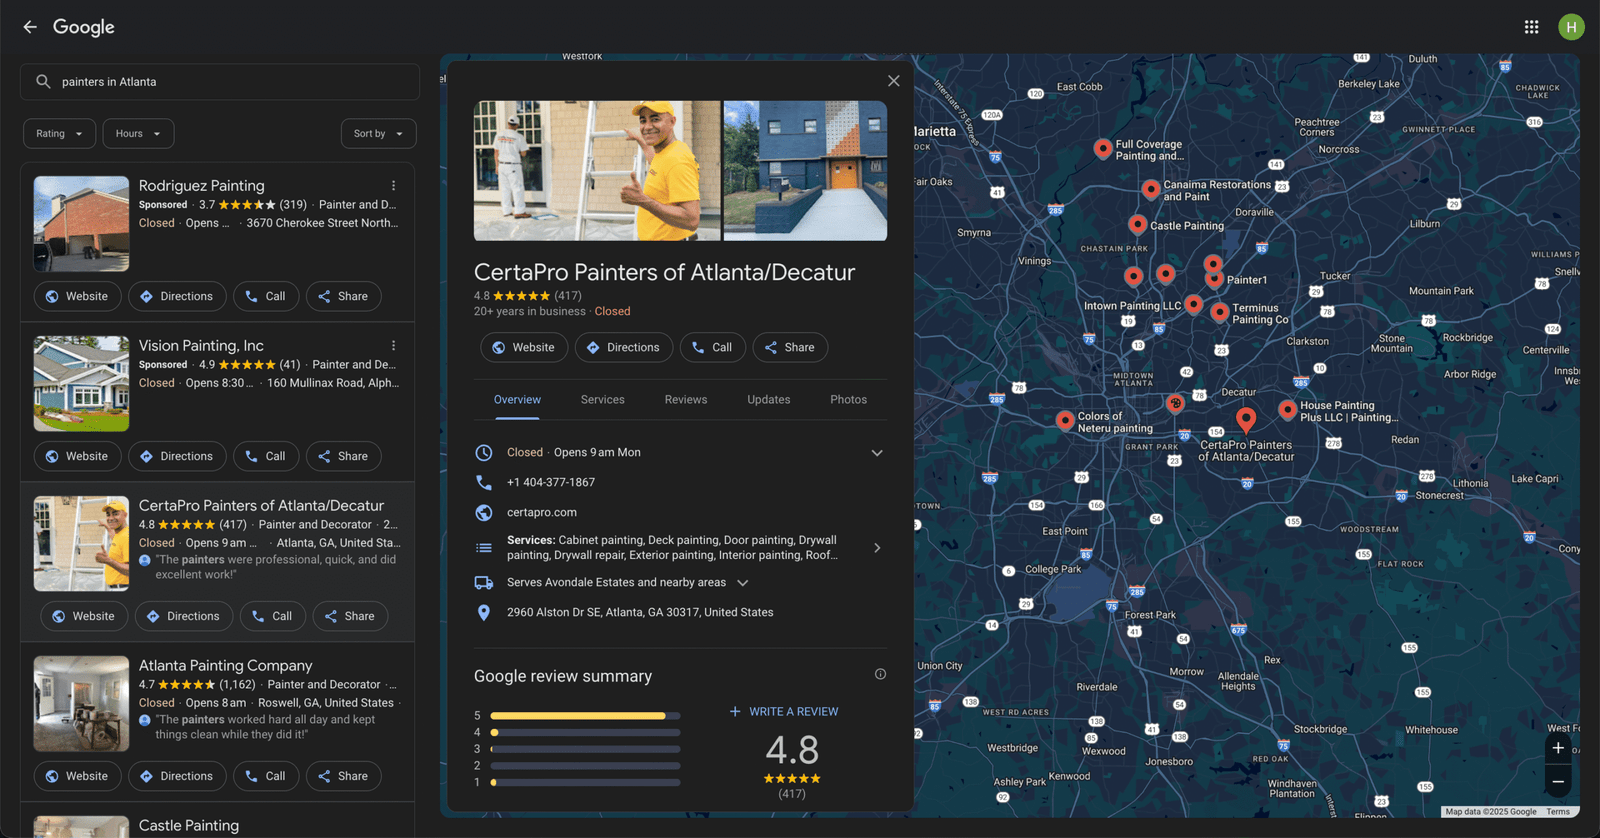Select Canaima Restorations and Paint pin
The width and height of the screenshot is (1600, 838).
(x=1151, y=189)
